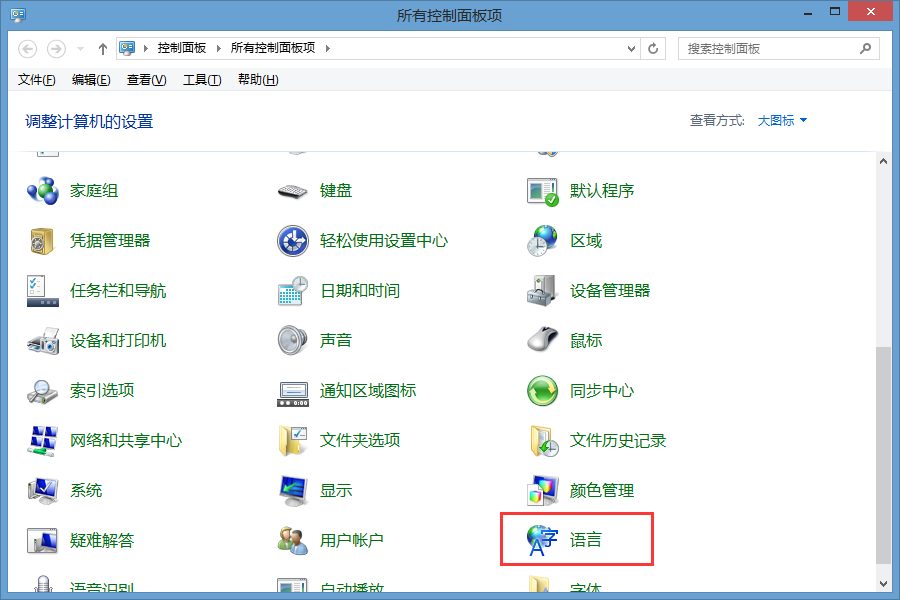
Task: Click the vertical scrollbar down arrow
Action: coord(883,582)
